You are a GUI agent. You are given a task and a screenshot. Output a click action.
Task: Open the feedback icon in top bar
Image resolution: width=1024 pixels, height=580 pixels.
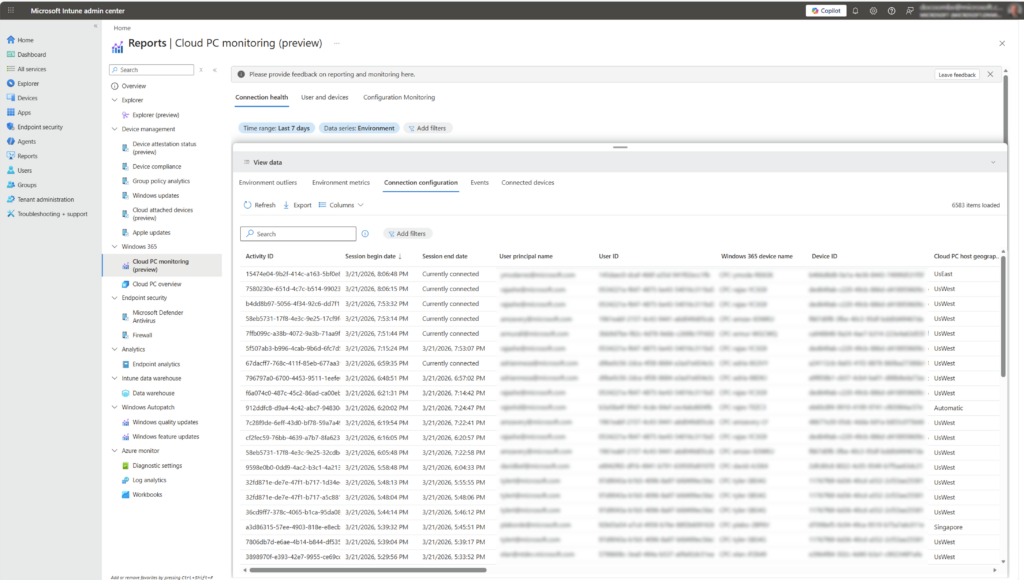pyautogui.click(x=908, y=11)
